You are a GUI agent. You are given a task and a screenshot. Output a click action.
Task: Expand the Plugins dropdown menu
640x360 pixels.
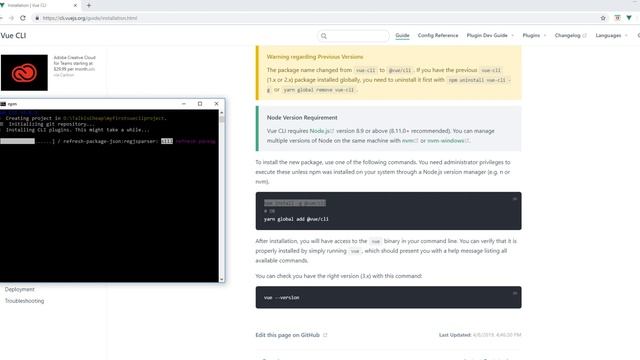click(534, 36)
